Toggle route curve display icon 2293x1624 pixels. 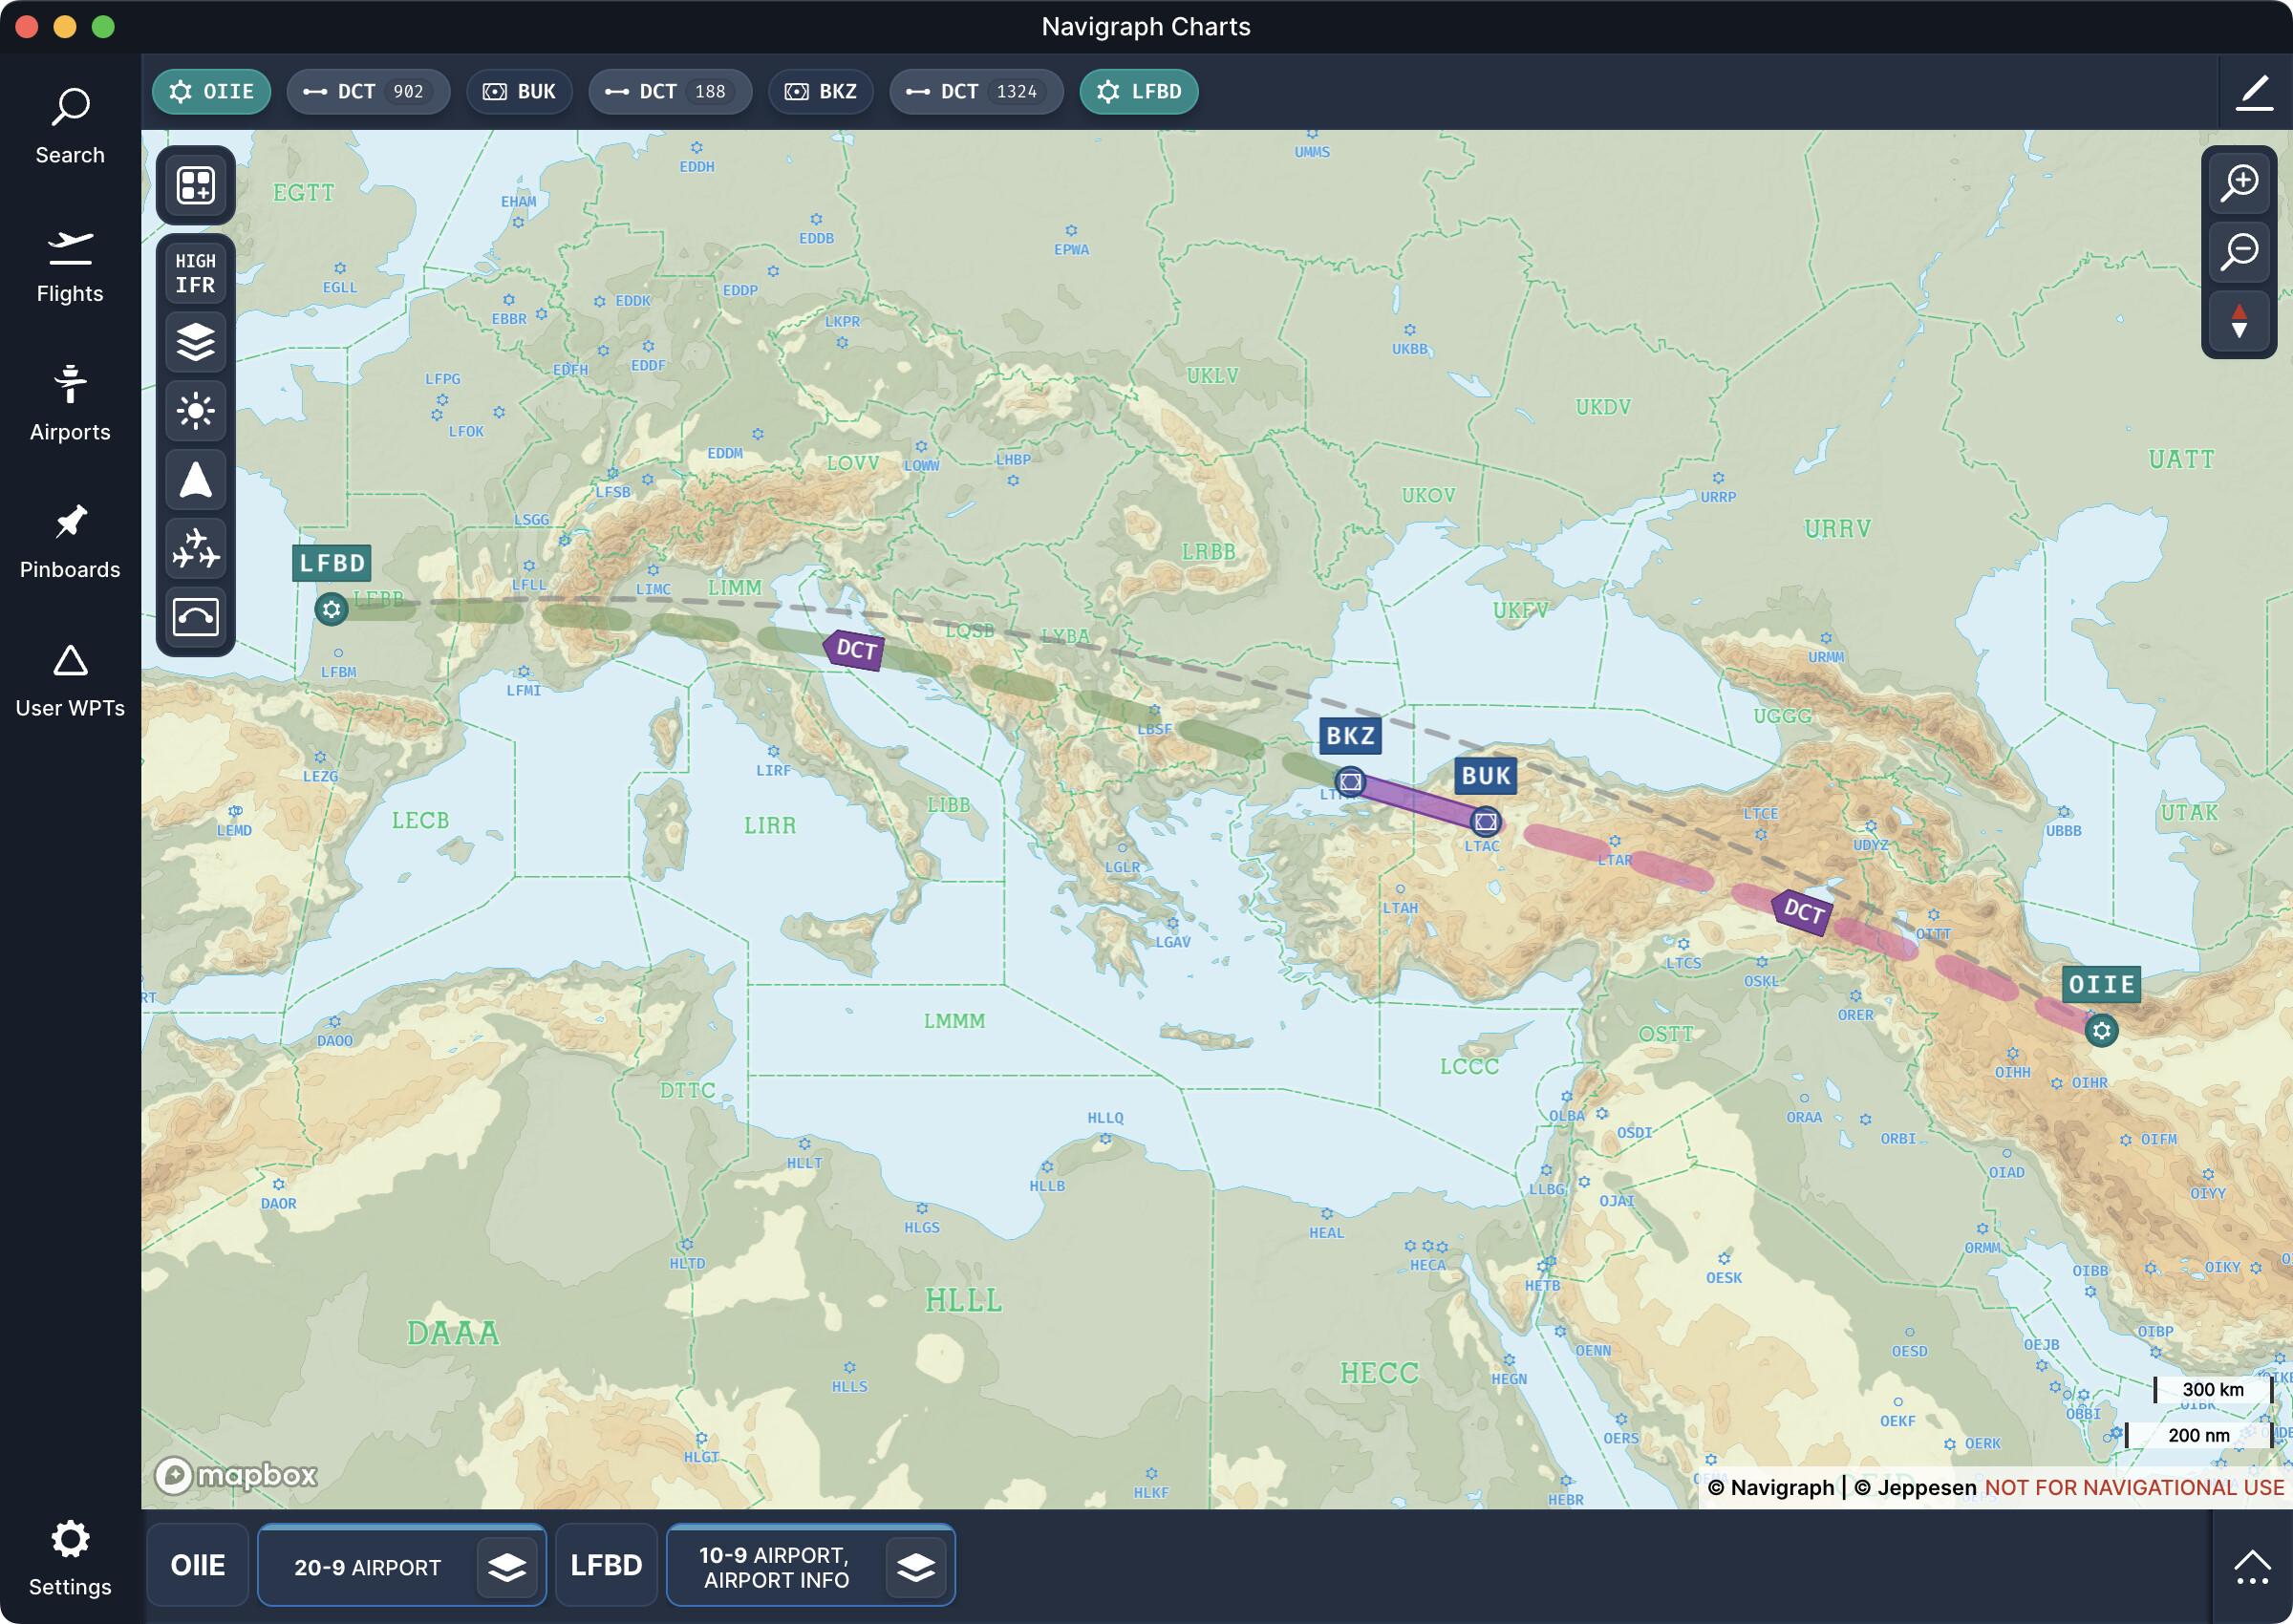196,617
